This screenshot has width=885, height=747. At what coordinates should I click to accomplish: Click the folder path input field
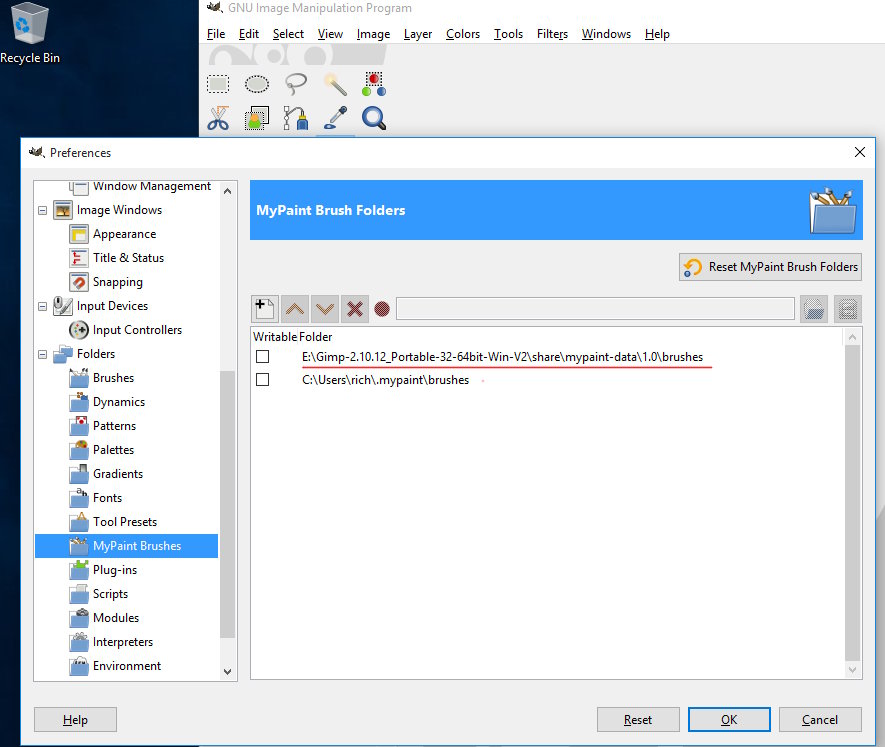point(595,309)
